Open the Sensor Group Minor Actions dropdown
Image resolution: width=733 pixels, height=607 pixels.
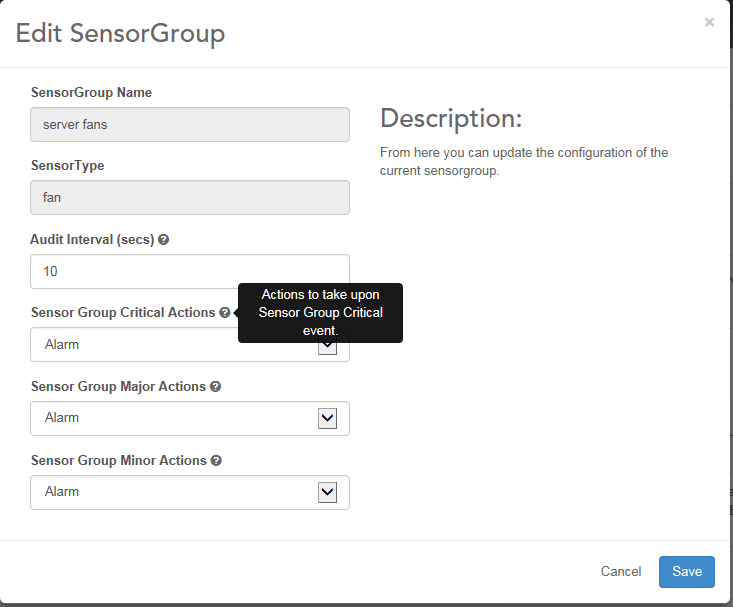(x=327, y=492)
